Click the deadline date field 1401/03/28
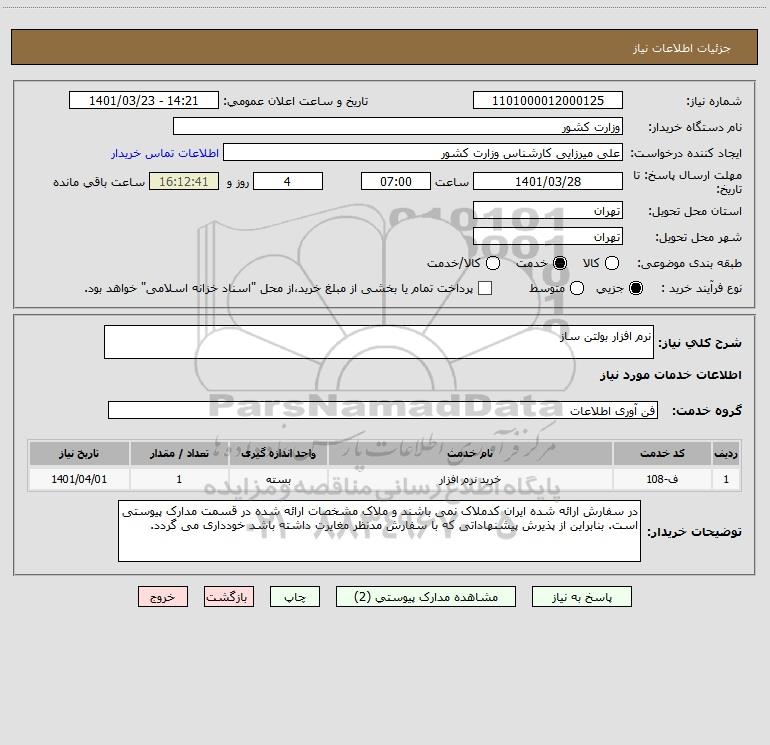Screen dimensions: 770x745 point(548,181)
